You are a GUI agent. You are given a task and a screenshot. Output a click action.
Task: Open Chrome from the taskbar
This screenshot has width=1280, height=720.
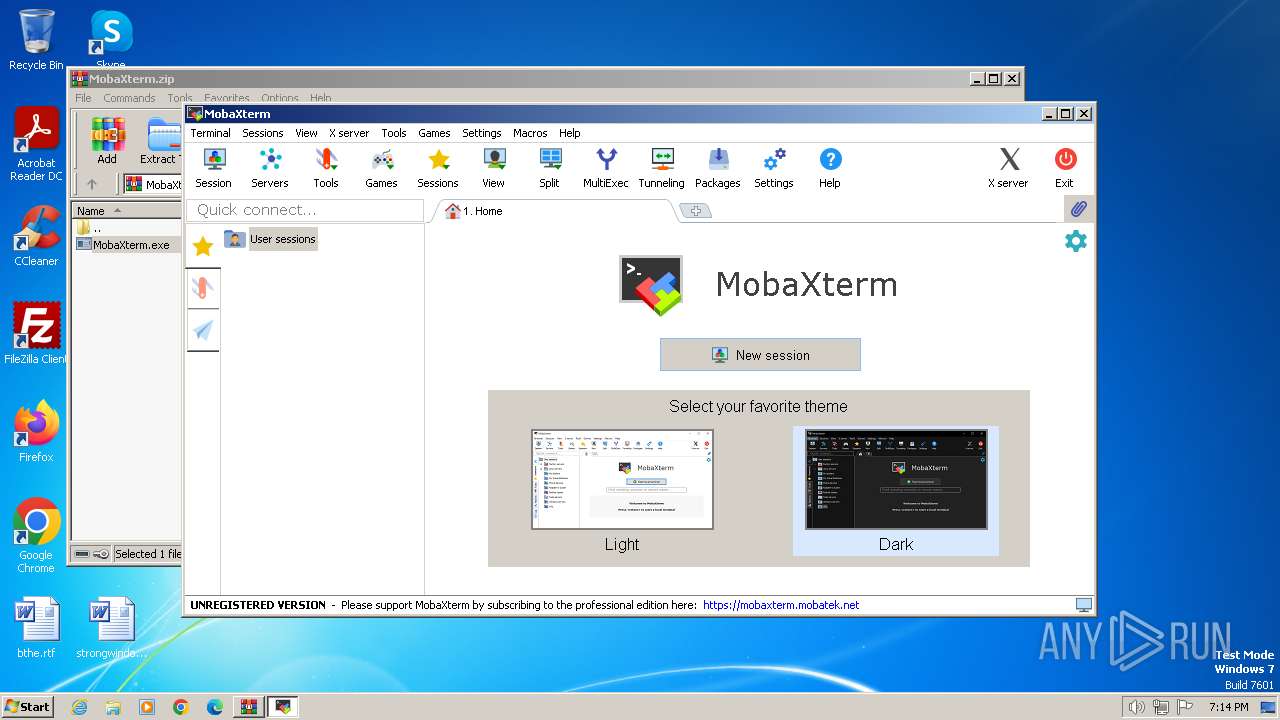tap(181, 707)
